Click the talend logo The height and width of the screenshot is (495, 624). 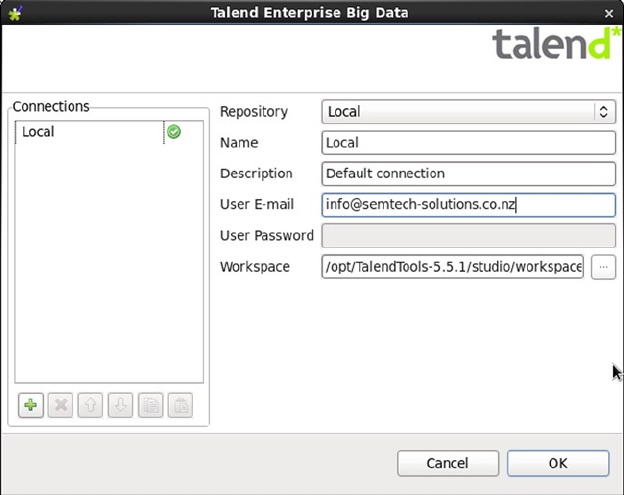pyautogui.click(x=551, y=45)
